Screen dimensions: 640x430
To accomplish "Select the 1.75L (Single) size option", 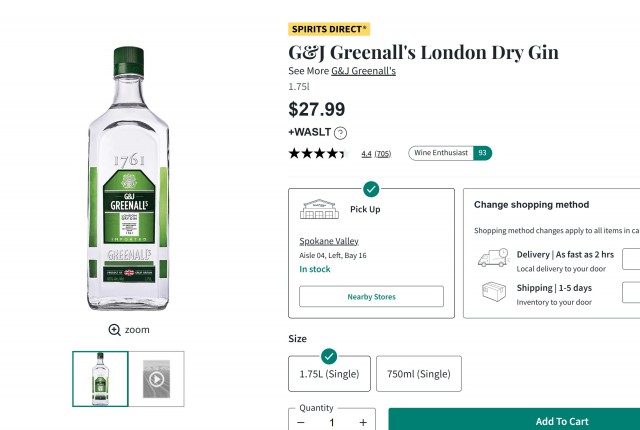I will (x=329, y=374).
